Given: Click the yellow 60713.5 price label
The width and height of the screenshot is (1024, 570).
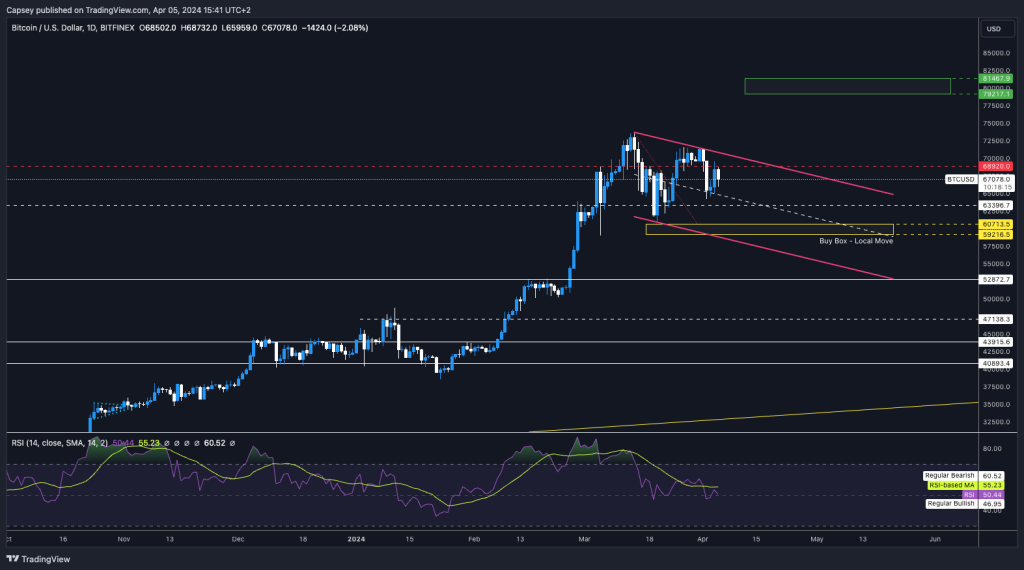Looking at the screenshot, I should tap(997, 224).
